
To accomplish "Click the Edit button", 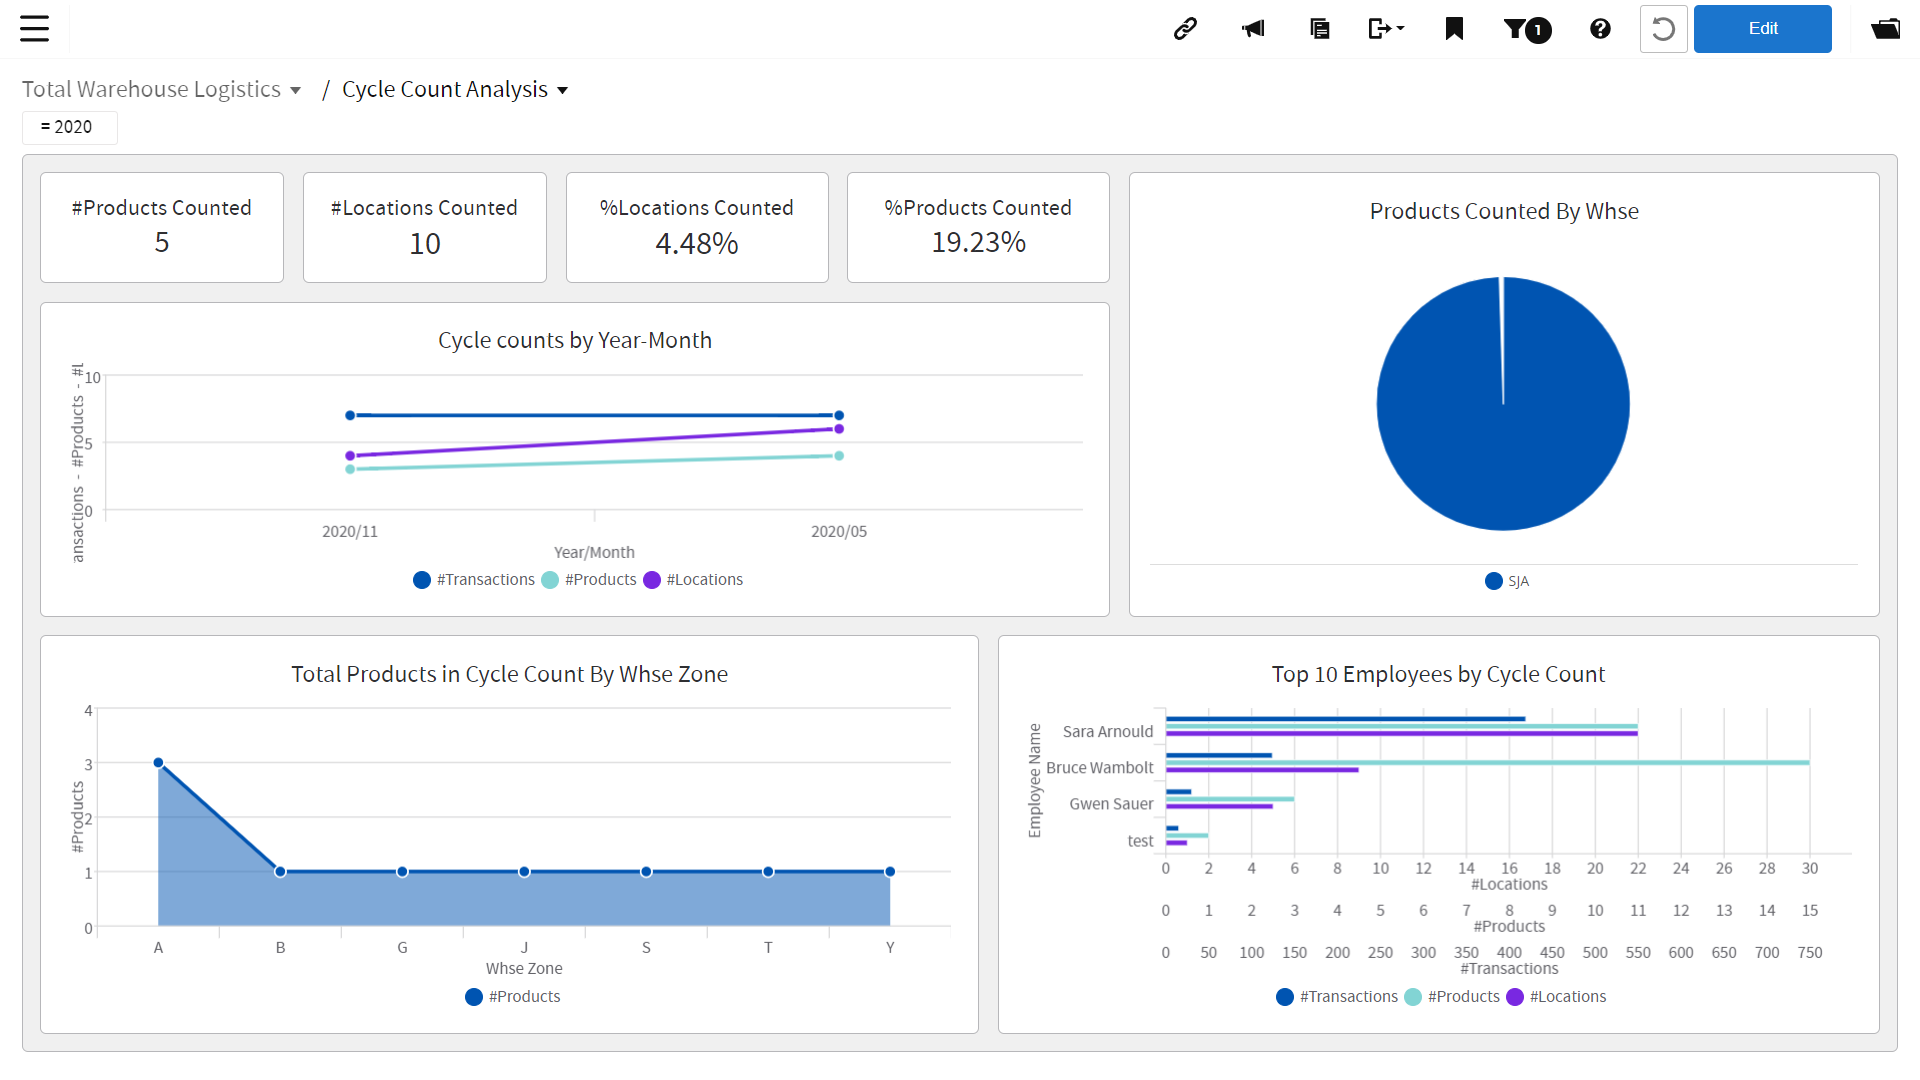I will (x=1762, y=29).
